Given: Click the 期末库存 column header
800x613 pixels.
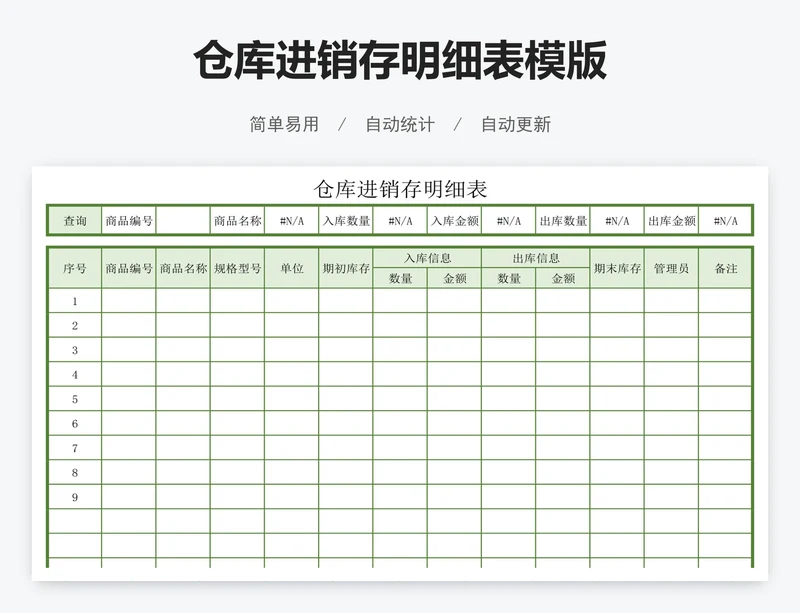Looking at the screenshot, I should [x=617, y=268].
